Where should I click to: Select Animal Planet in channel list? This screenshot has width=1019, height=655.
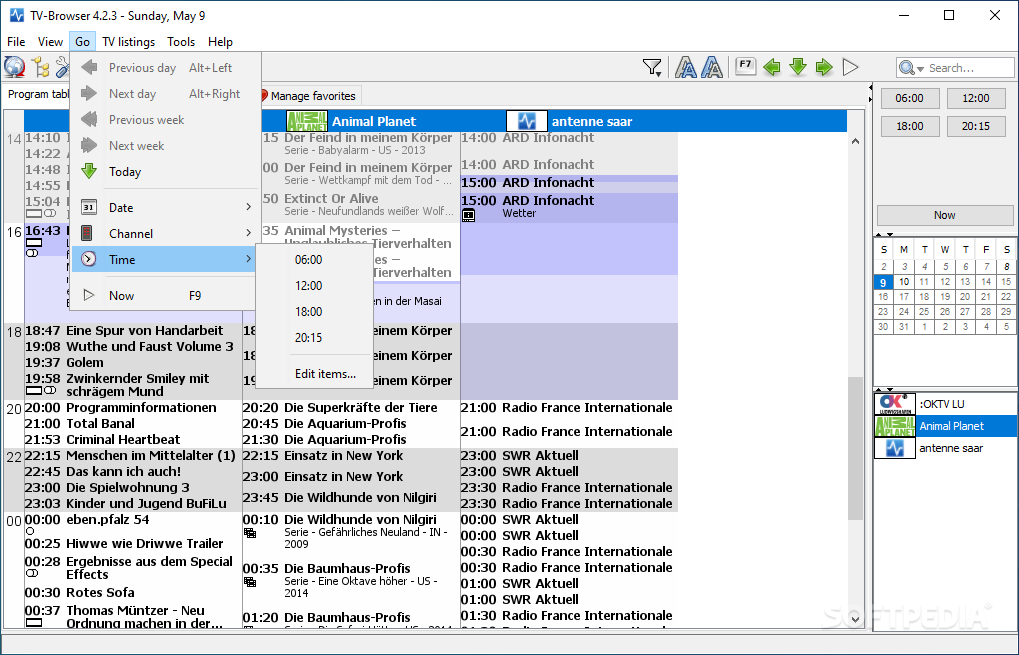point(946,426)
